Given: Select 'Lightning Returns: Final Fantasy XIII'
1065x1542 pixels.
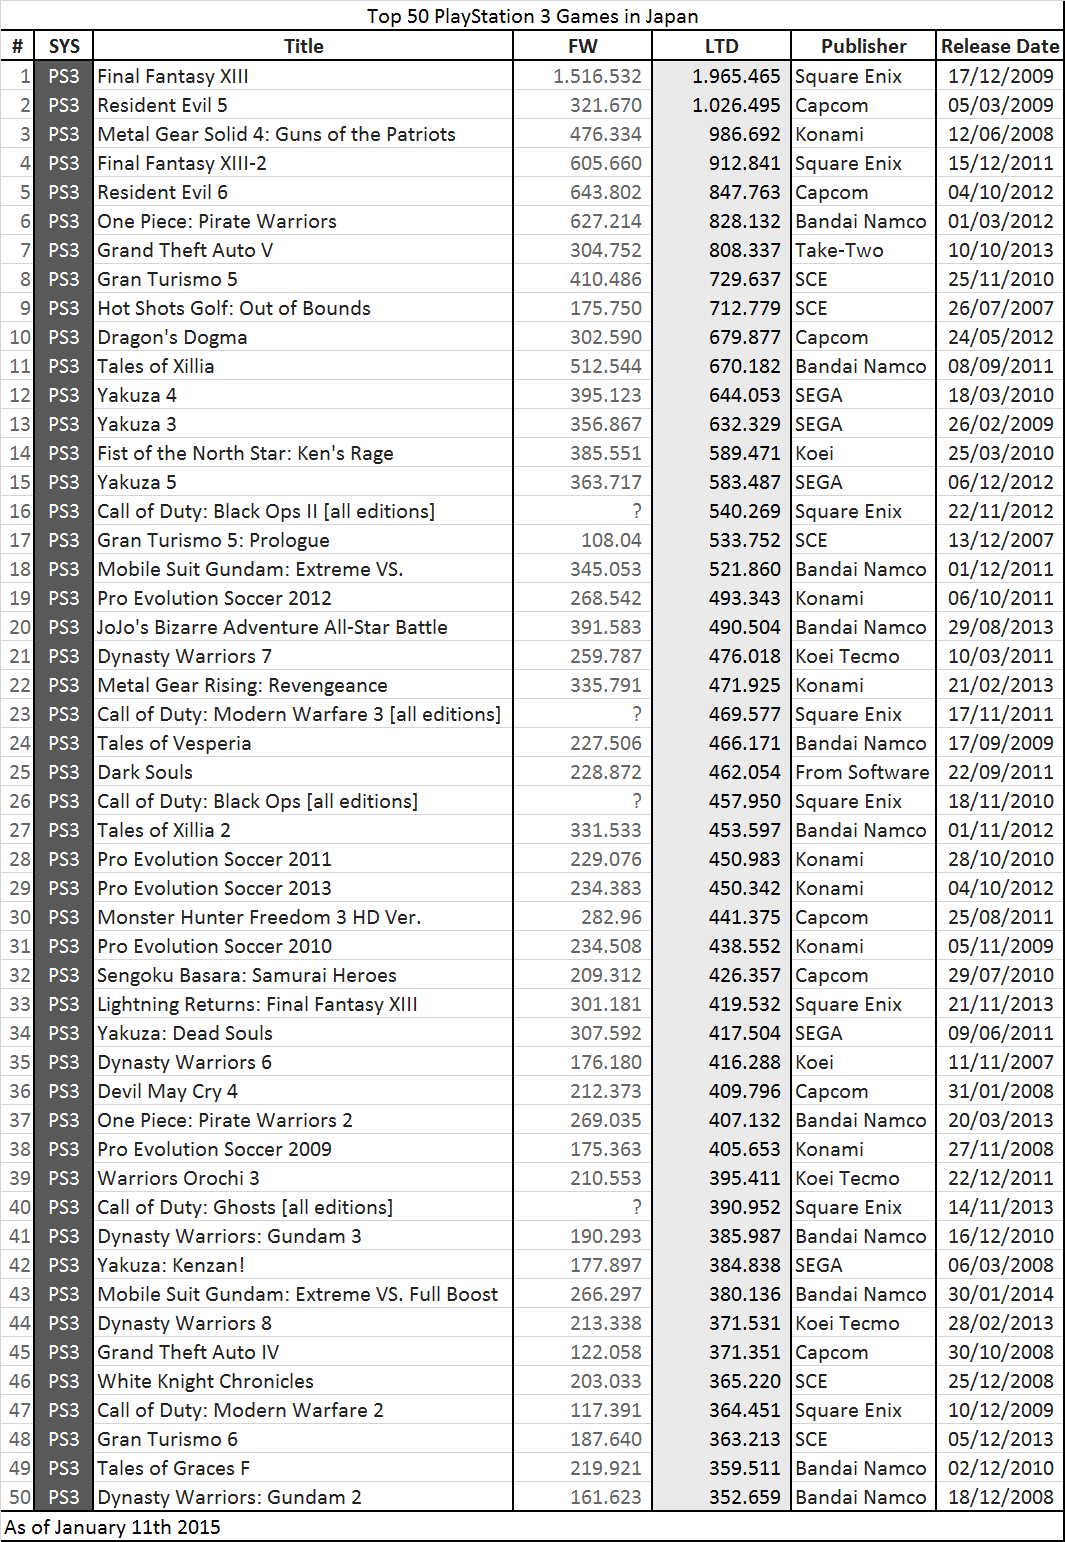Looking at the screenshot, I should tap(303, 1004).
